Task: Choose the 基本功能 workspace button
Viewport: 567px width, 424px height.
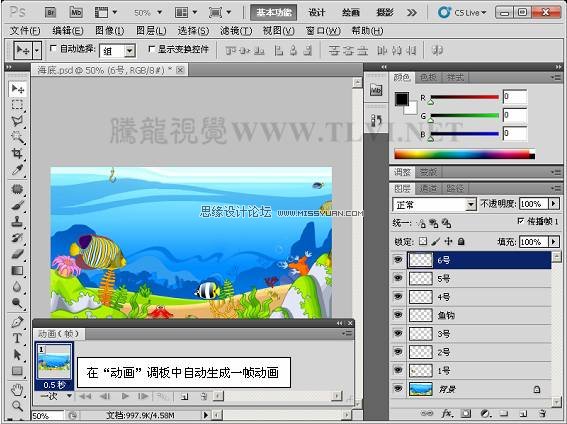Action: click(274, 13)
